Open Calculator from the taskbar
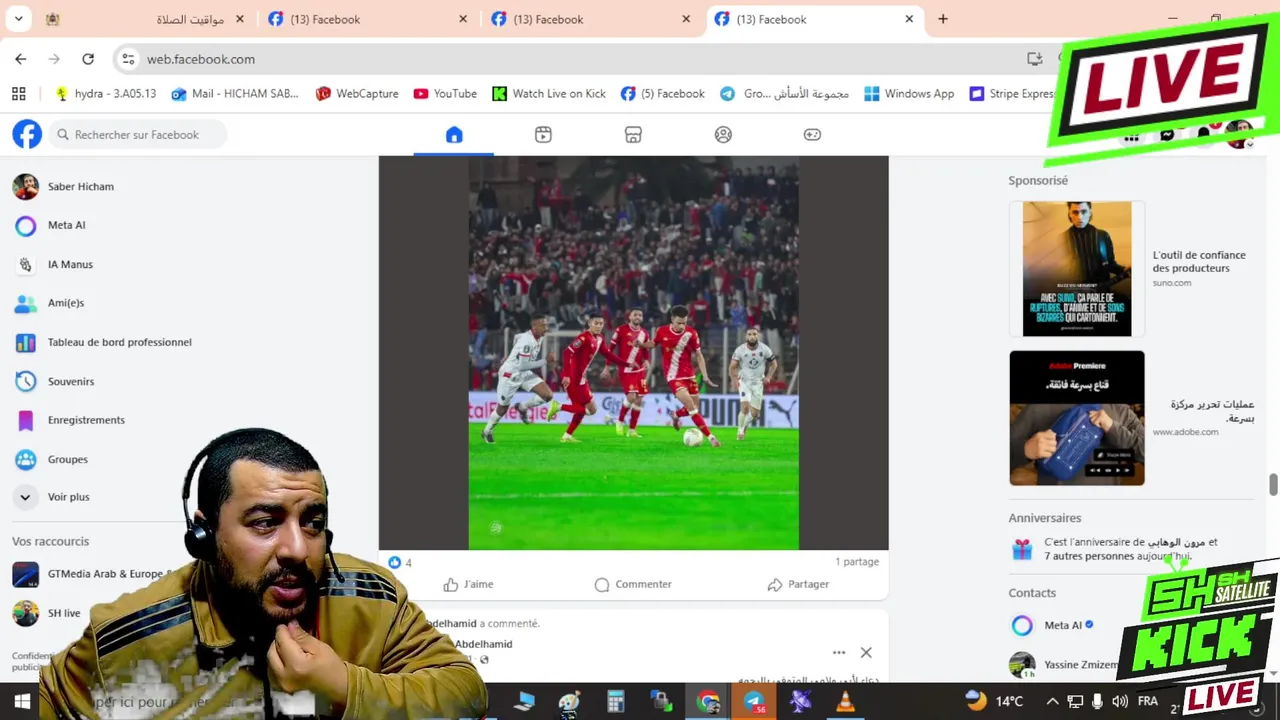 (x=615, y=702)
